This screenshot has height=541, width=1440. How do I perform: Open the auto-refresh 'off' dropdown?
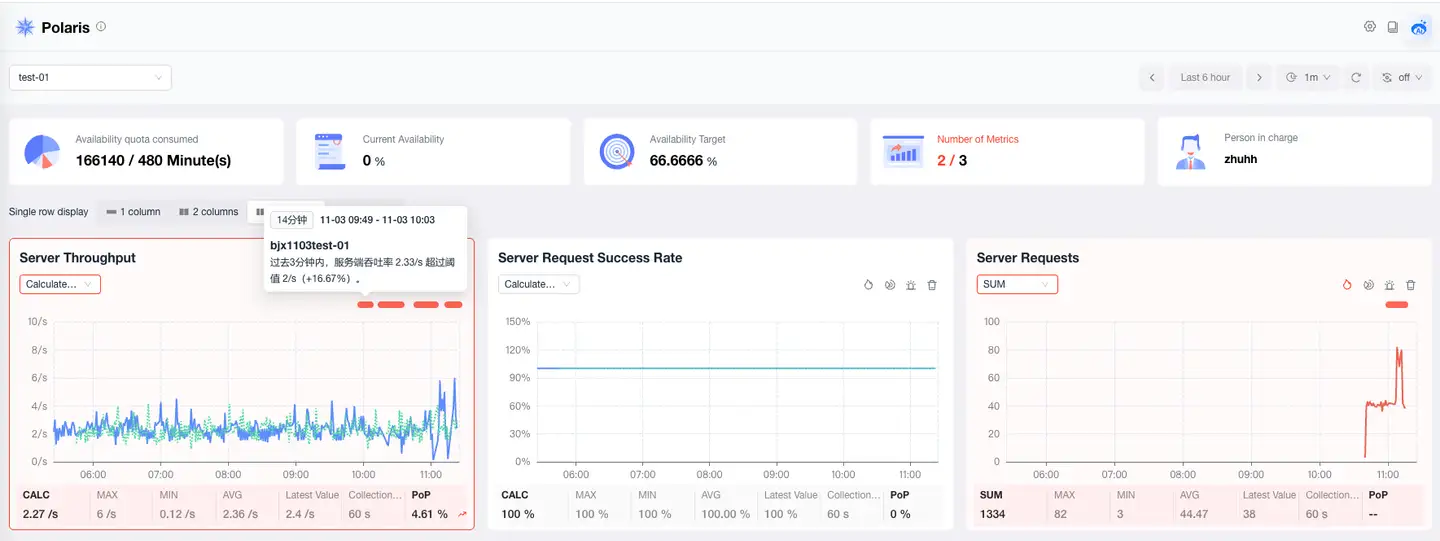coord(1403,77)
